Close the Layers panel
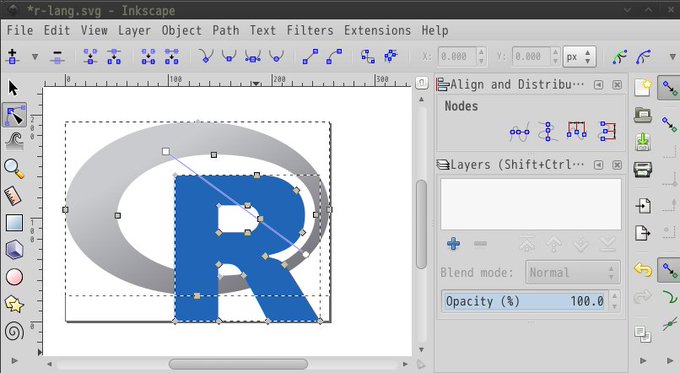This screenshot has height=373, width=680. (617, 165)
